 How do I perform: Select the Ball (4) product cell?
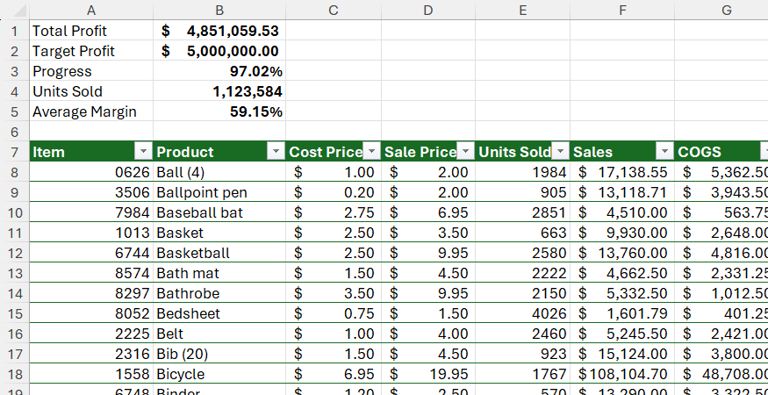coord(219,172)
